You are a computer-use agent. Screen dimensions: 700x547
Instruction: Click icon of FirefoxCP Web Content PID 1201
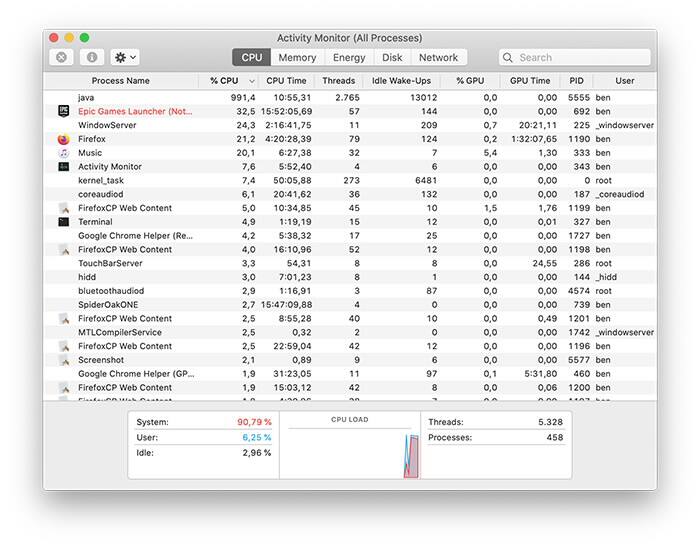(x=64, y=318)
